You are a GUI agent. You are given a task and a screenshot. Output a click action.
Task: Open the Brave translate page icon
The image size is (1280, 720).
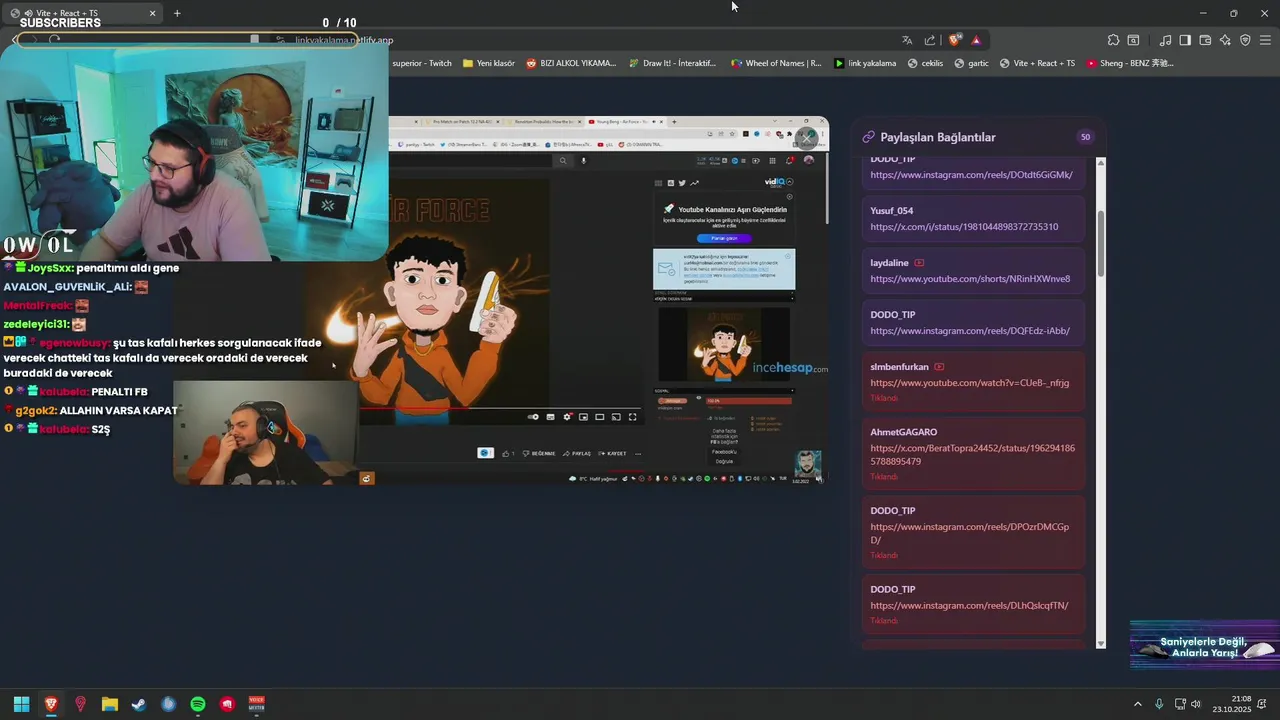907,40
